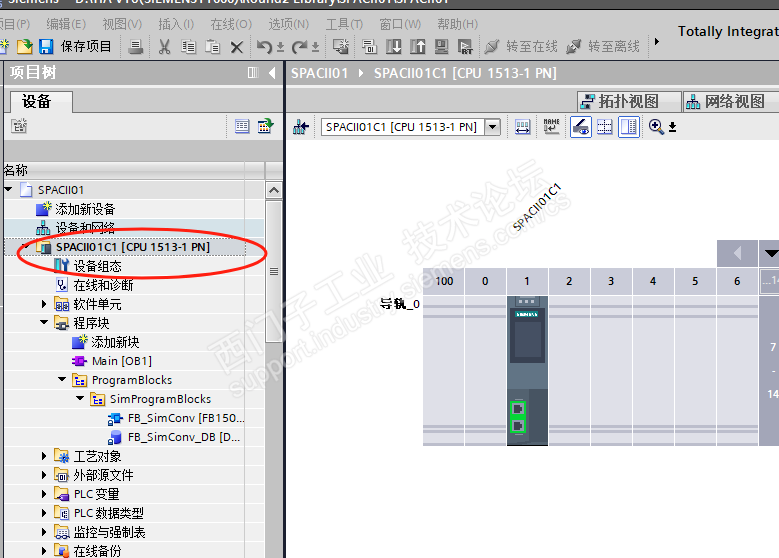The height and width of the screenshot is (558, 779).
Task: Expand toolbar overflow arrow
Action: click(x=657, y=42)
